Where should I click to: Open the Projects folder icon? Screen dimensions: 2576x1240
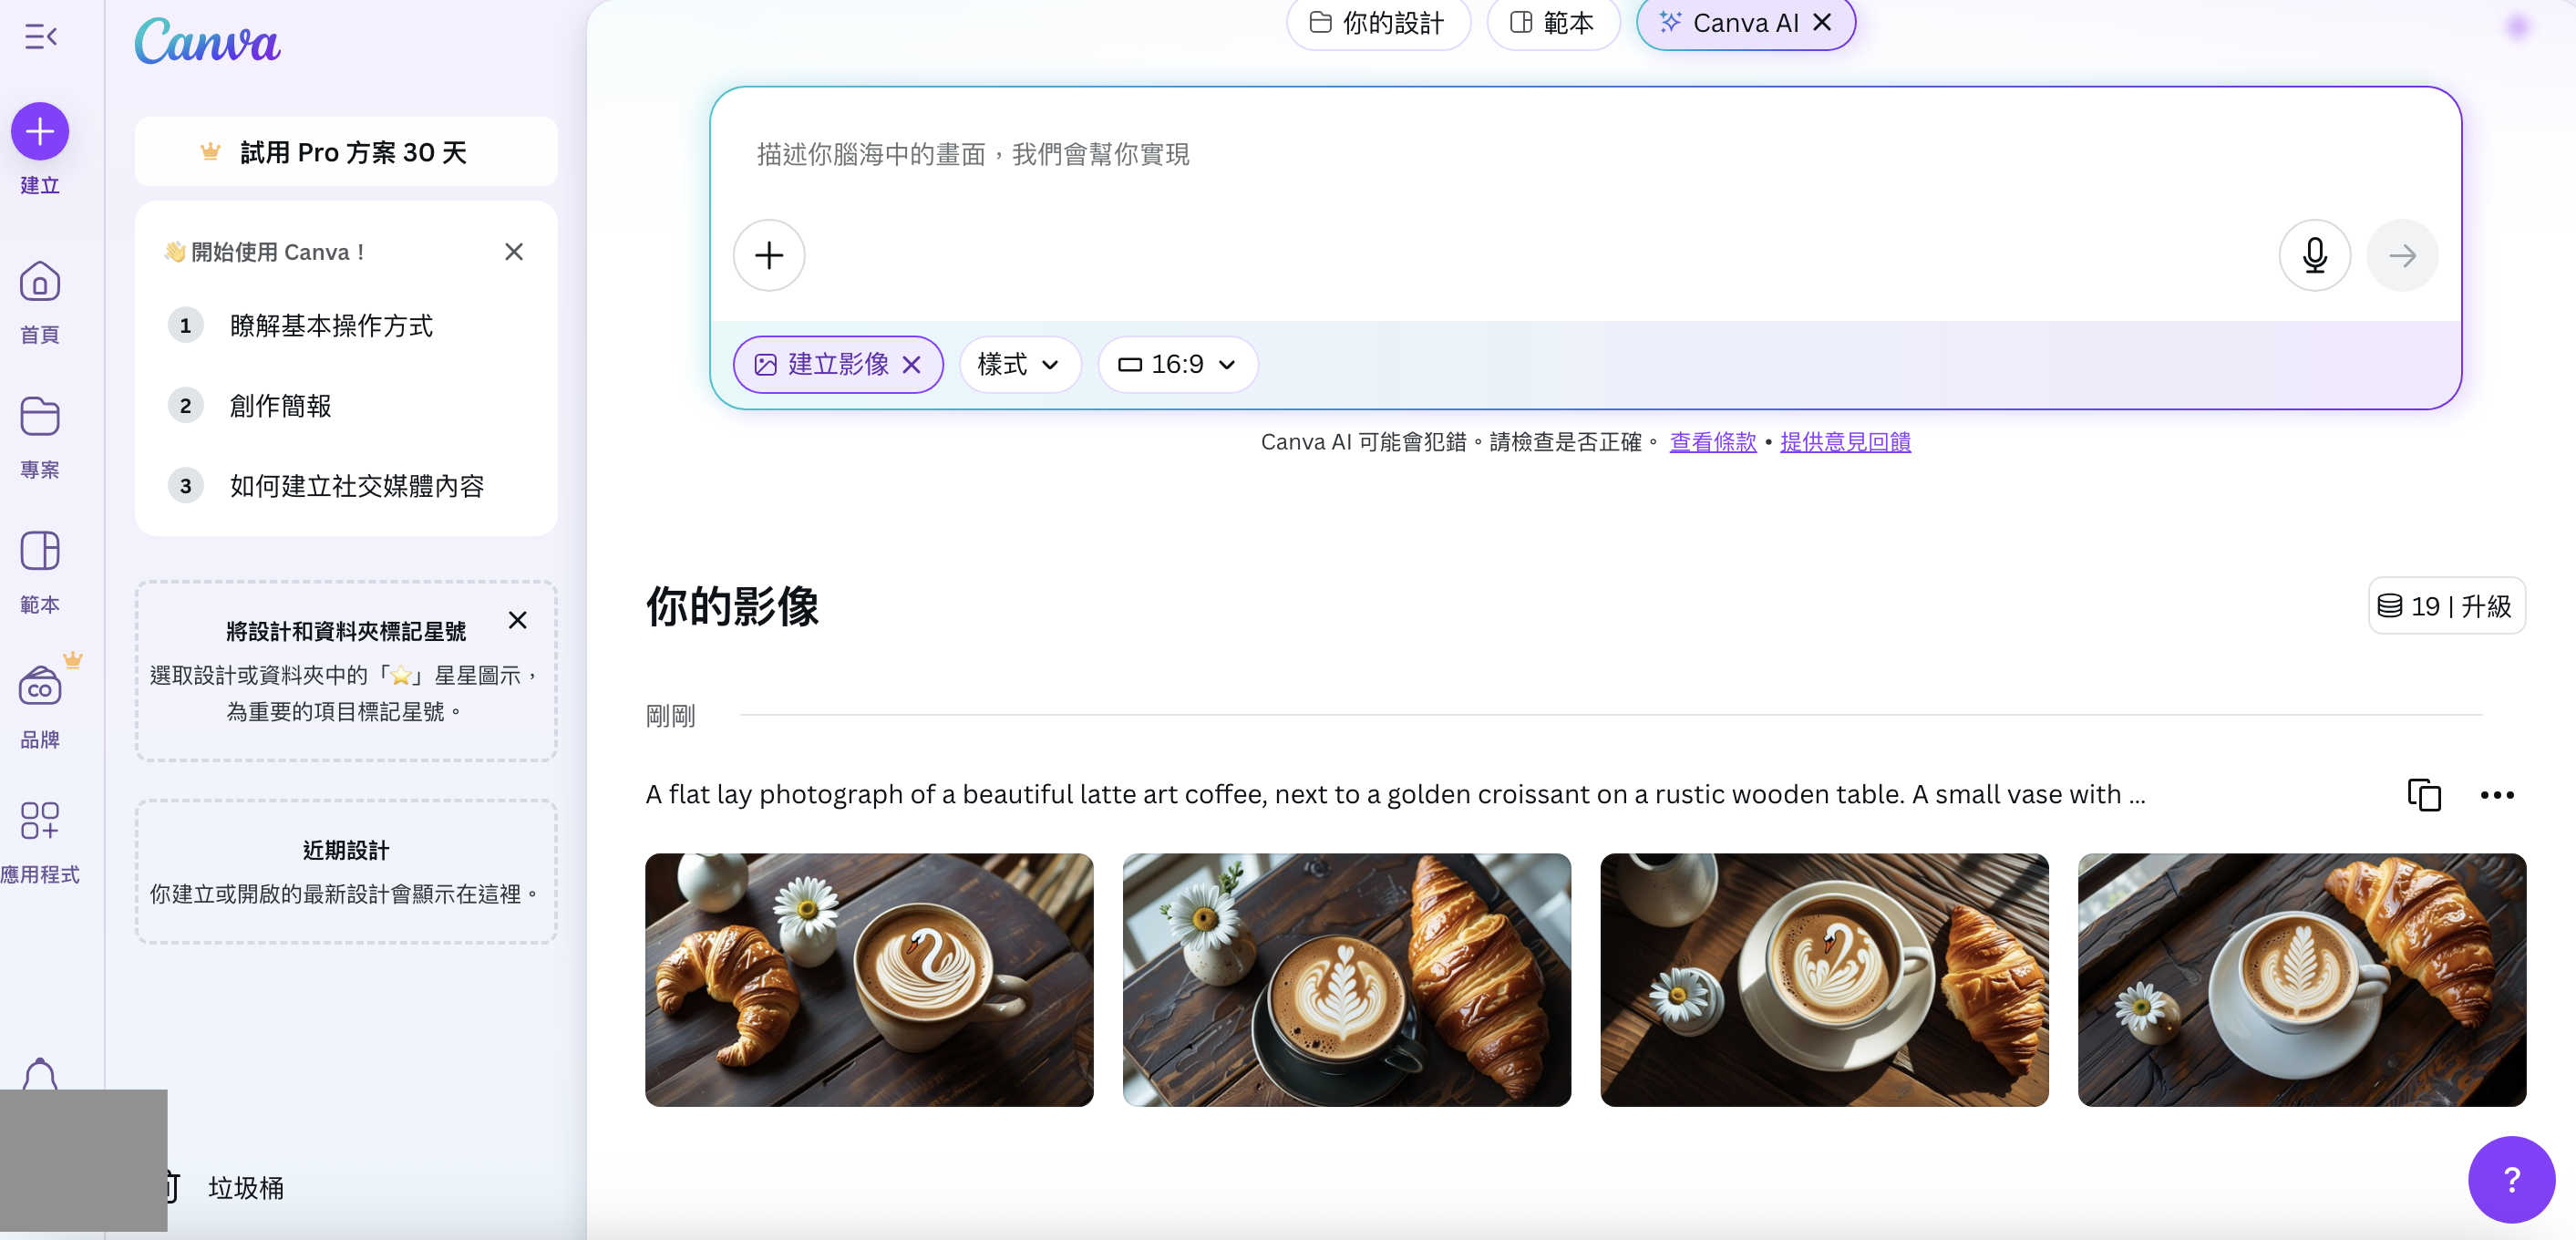(x=40, y=417)
